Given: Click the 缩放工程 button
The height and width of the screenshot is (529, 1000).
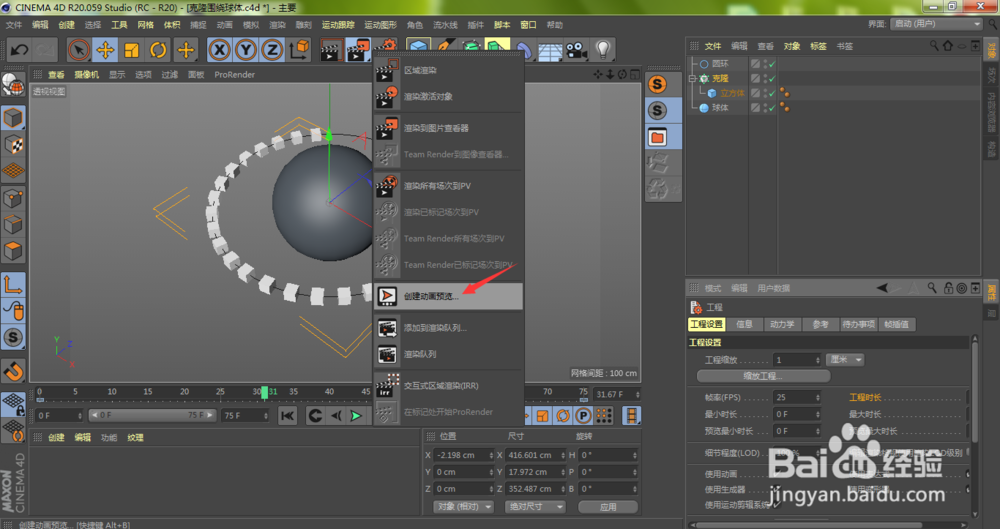Looking at the screenshot, I should pyautogui.click(x=763, y=376).
